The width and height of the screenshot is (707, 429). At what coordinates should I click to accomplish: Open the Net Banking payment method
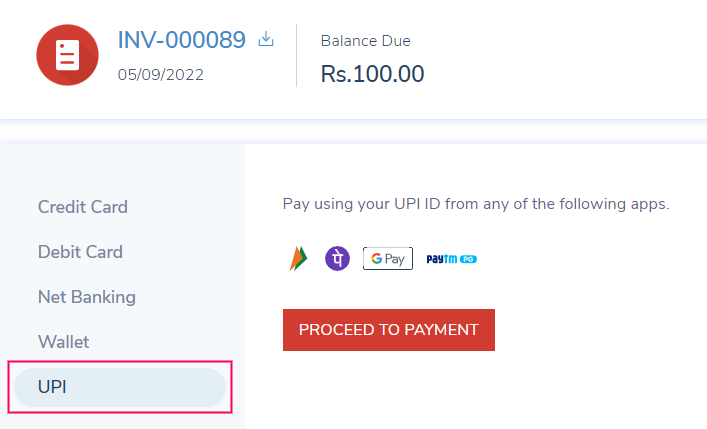87,297
